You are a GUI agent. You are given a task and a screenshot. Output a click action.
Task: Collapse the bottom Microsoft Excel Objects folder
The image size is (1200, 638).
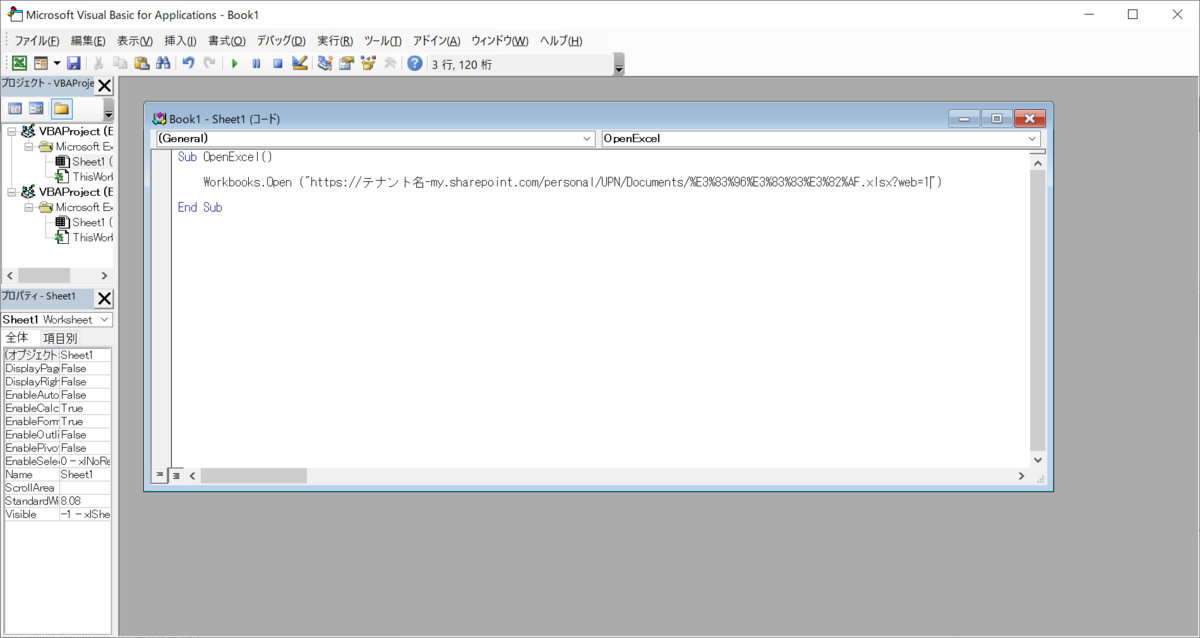pyautogui.click(x=29, y=207)
